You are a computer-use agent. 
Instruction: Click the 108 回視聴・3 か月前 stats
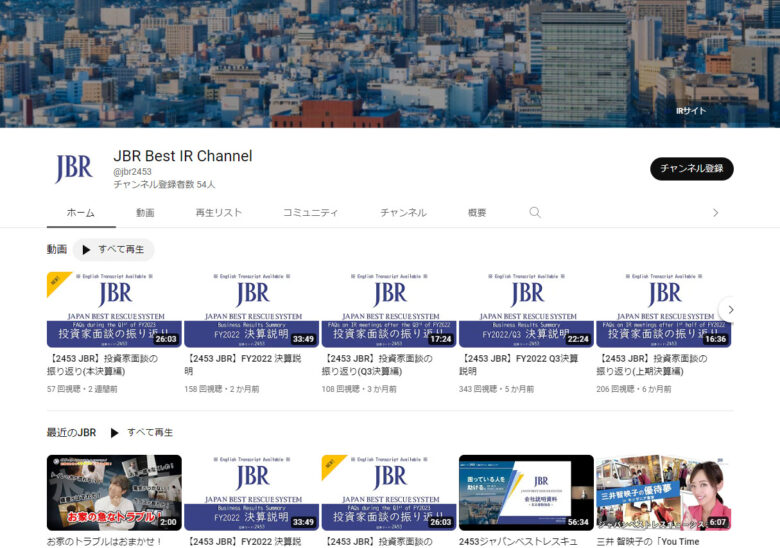coord(359,389)
